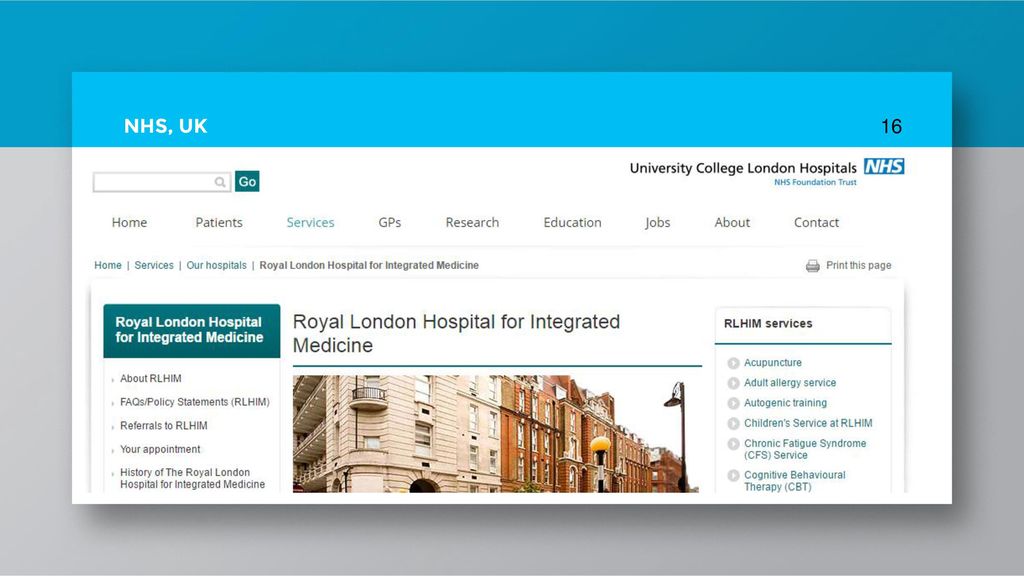
Task: Click arrow bullet beside Cognitive Behavioural Therapy
Action: (x=733, y=475)
